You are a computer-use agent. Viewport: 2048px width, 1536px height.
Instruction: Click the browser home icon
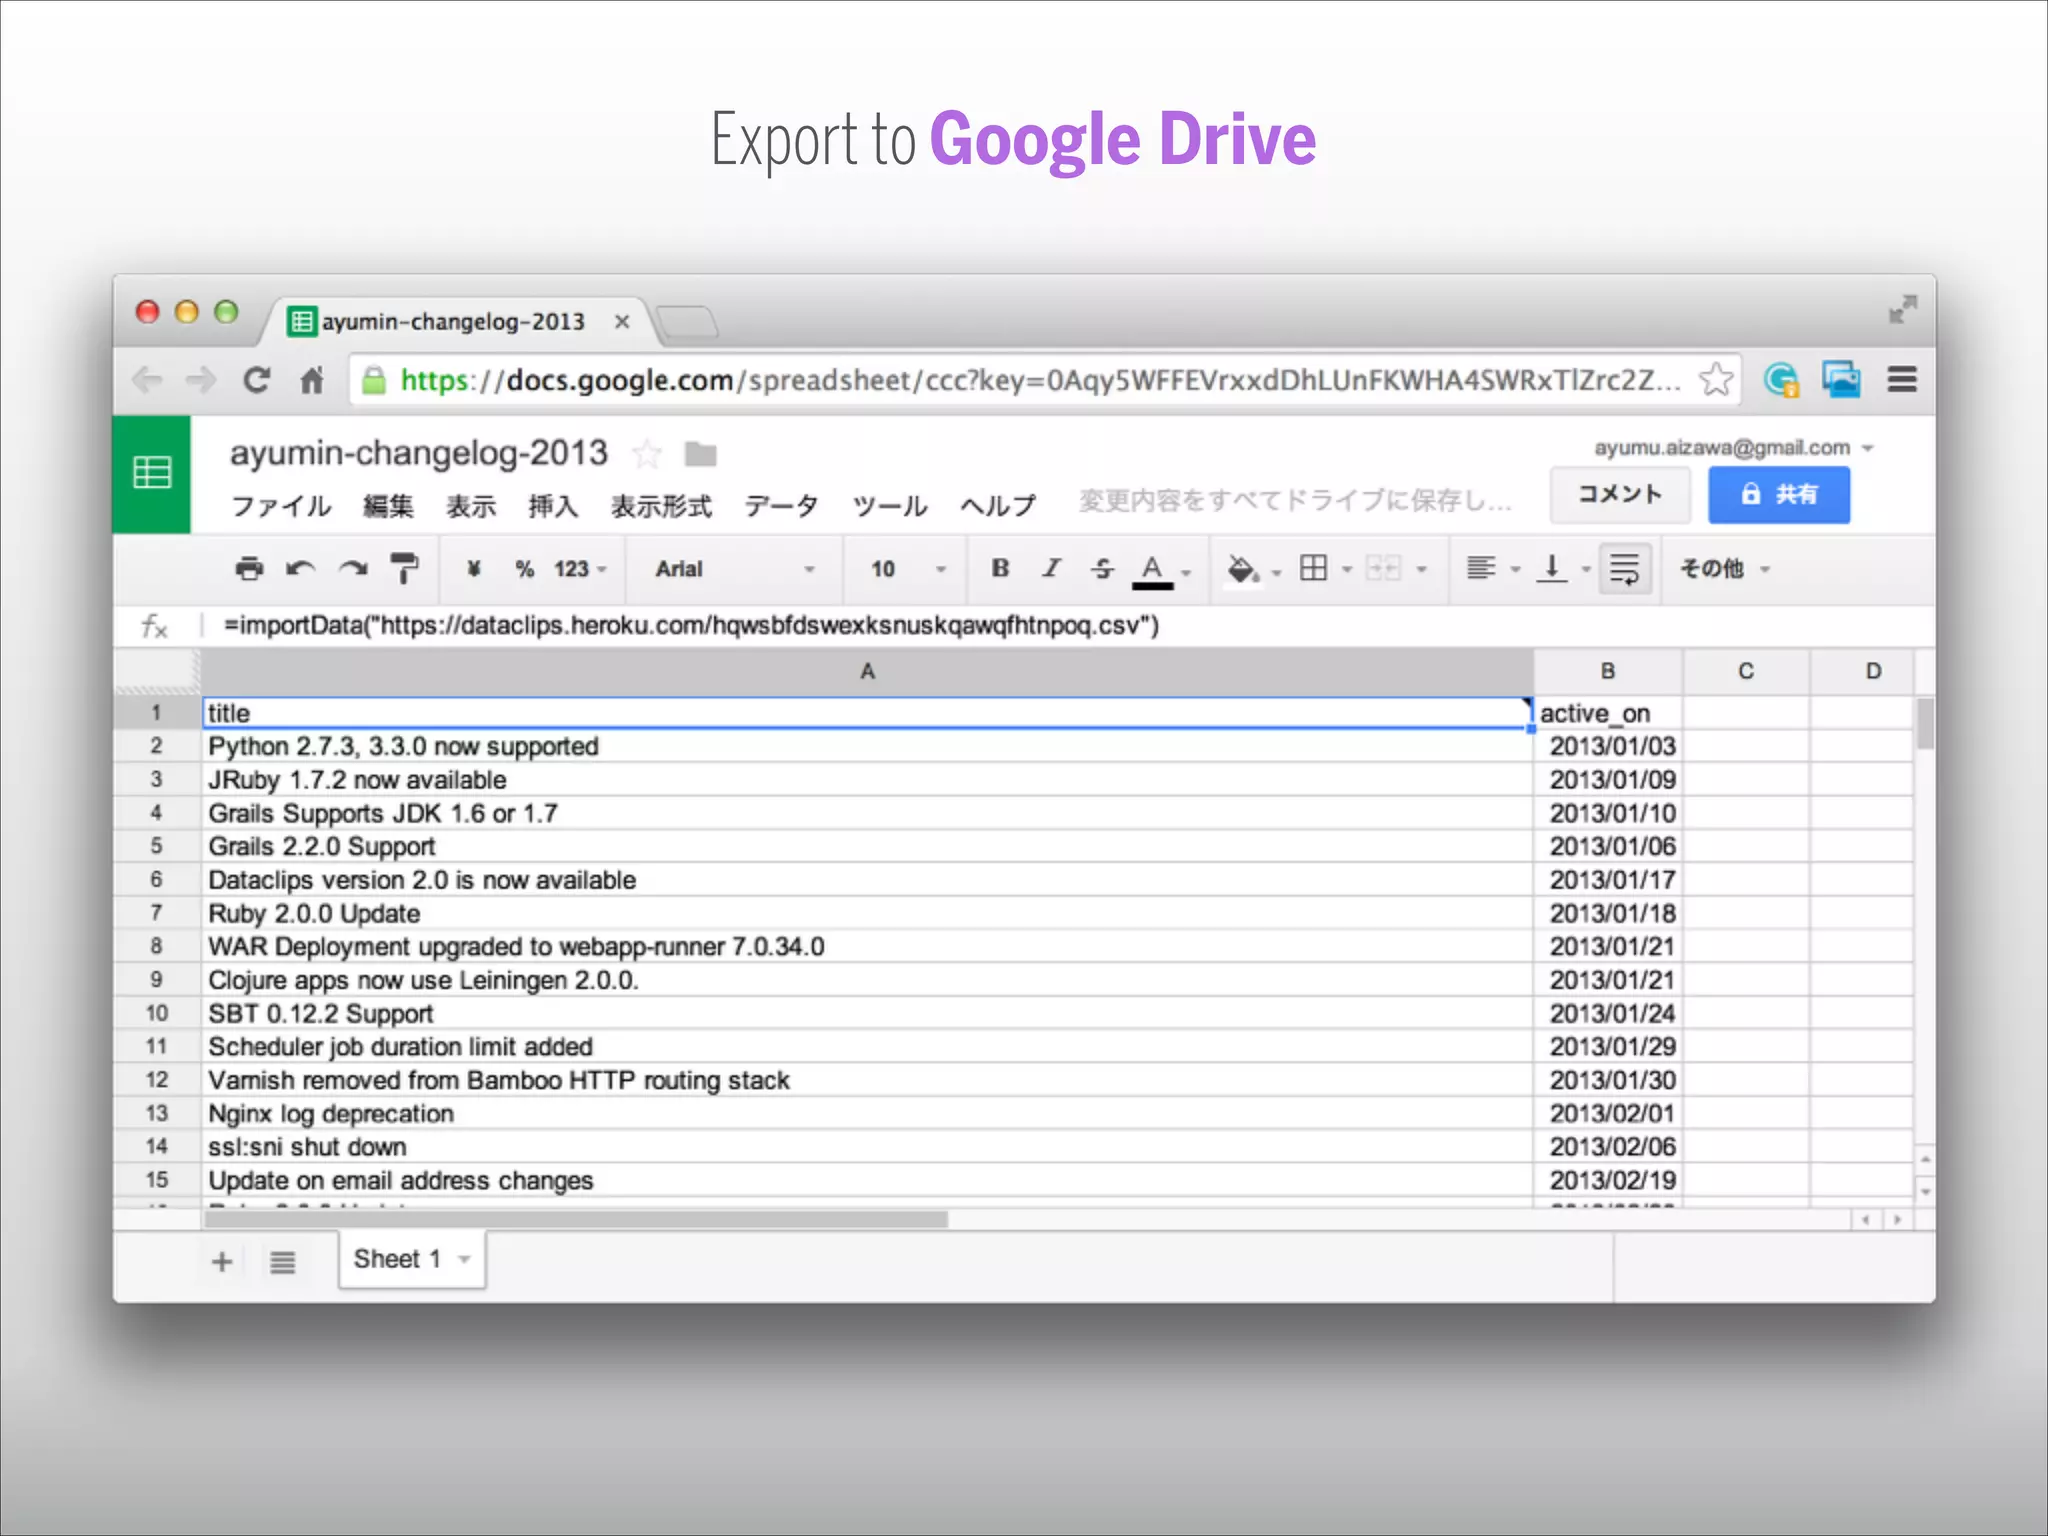click(312, 380)
